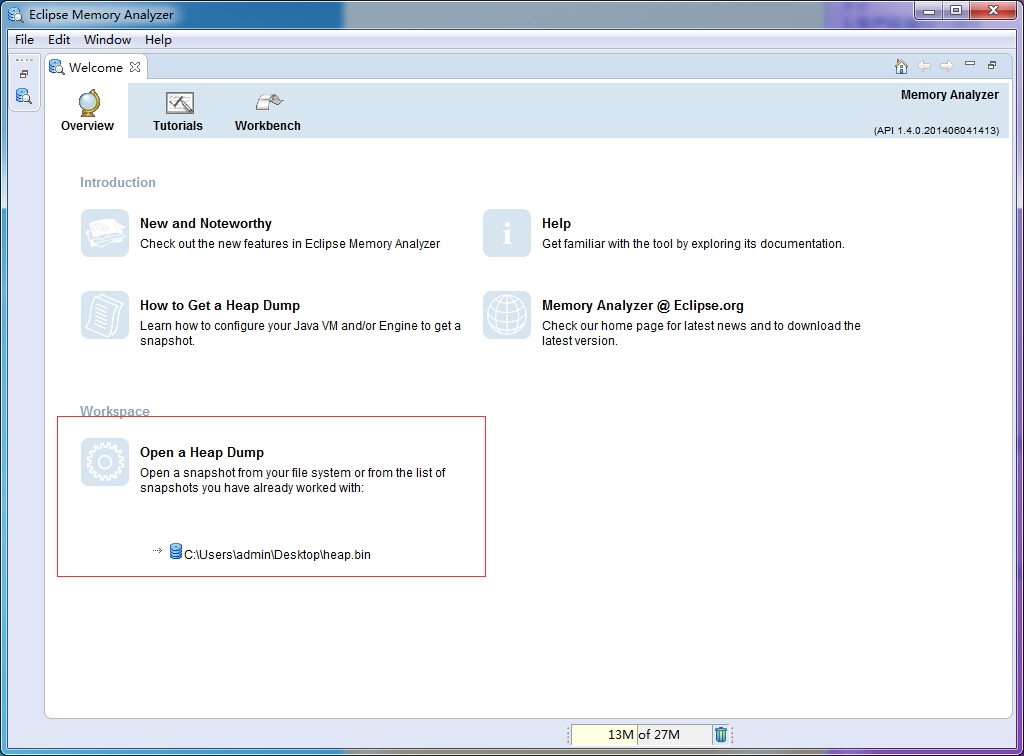Click the API 1.4.0.201406041413 version text

[936, 131]
